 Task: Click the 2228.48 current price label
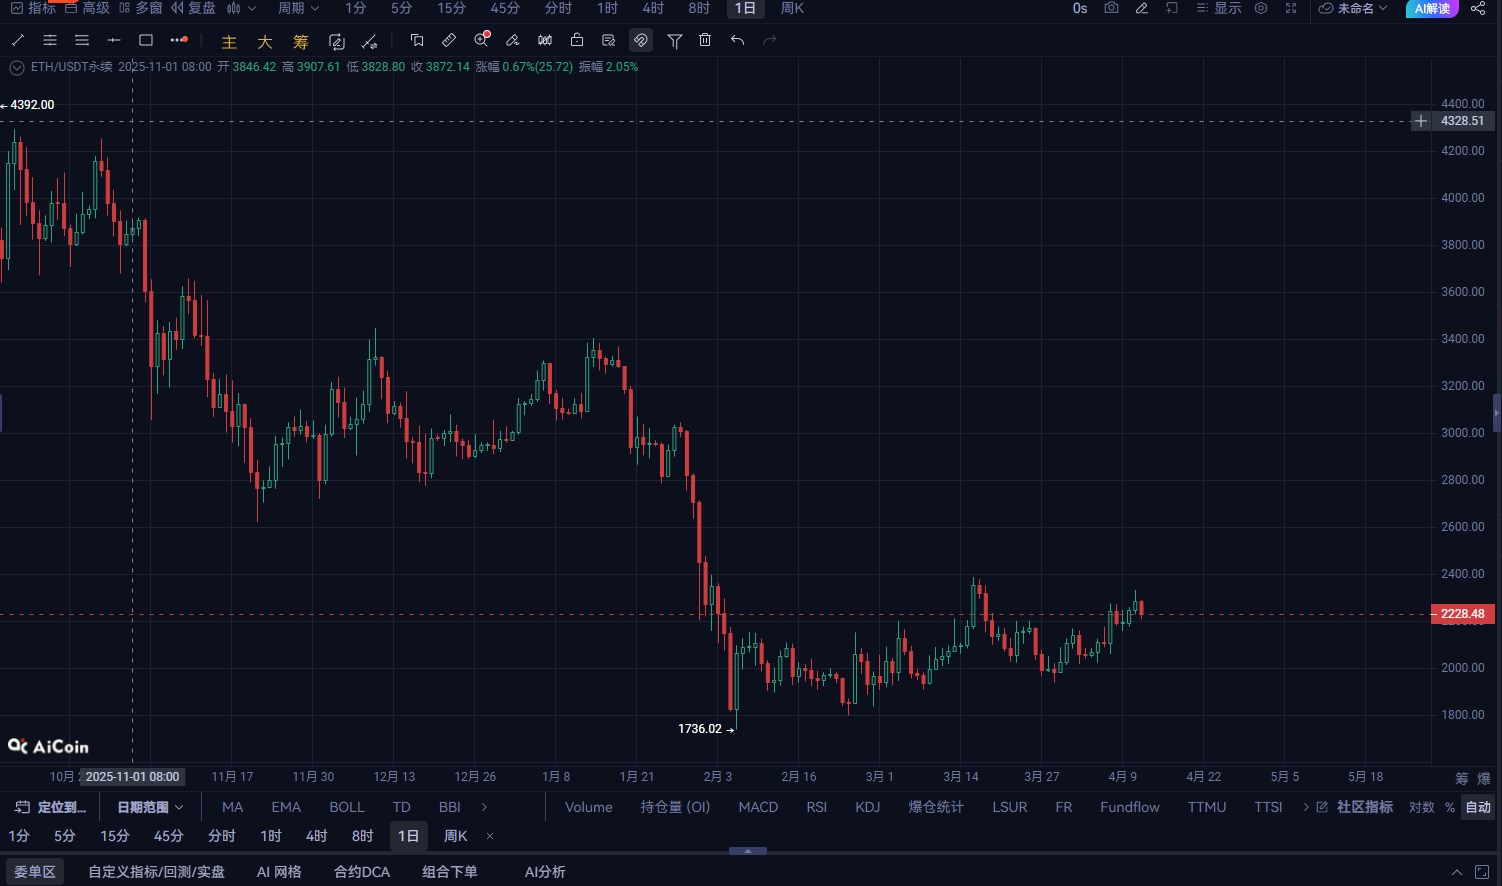(x=1463, y=614)
